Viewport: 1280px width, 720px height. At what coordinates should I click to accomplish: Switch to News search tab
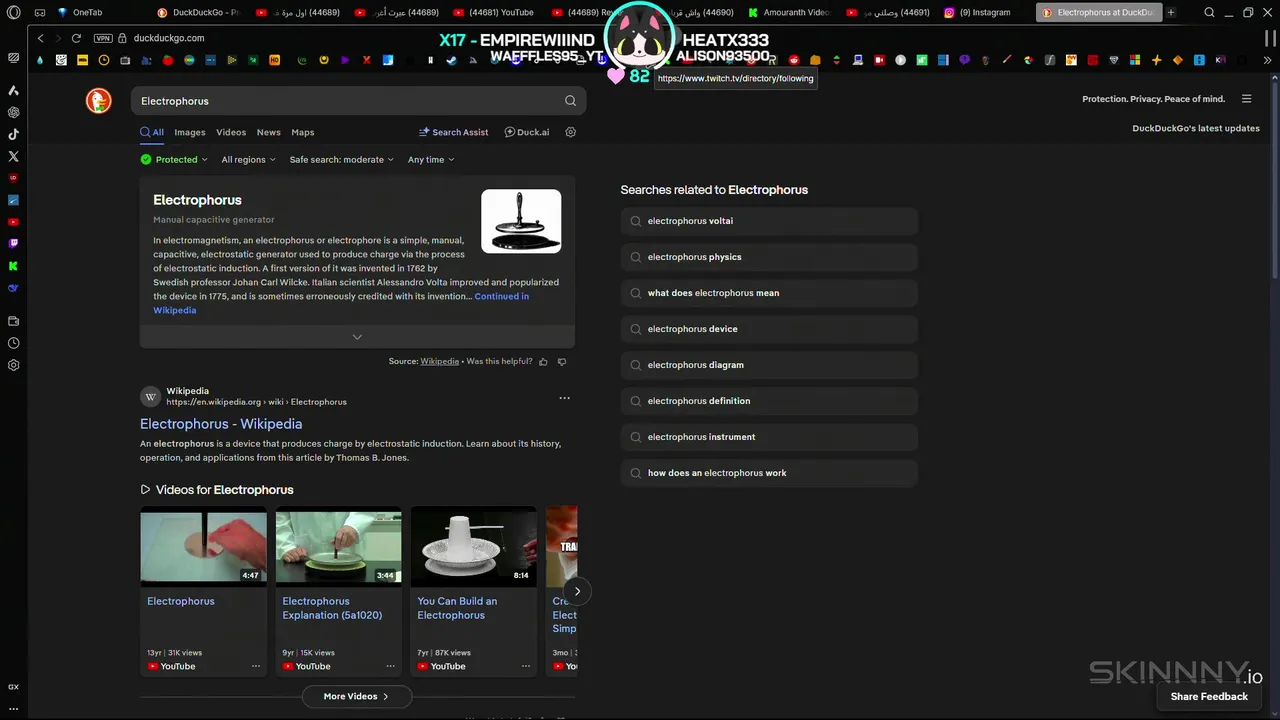coord(269,132)
